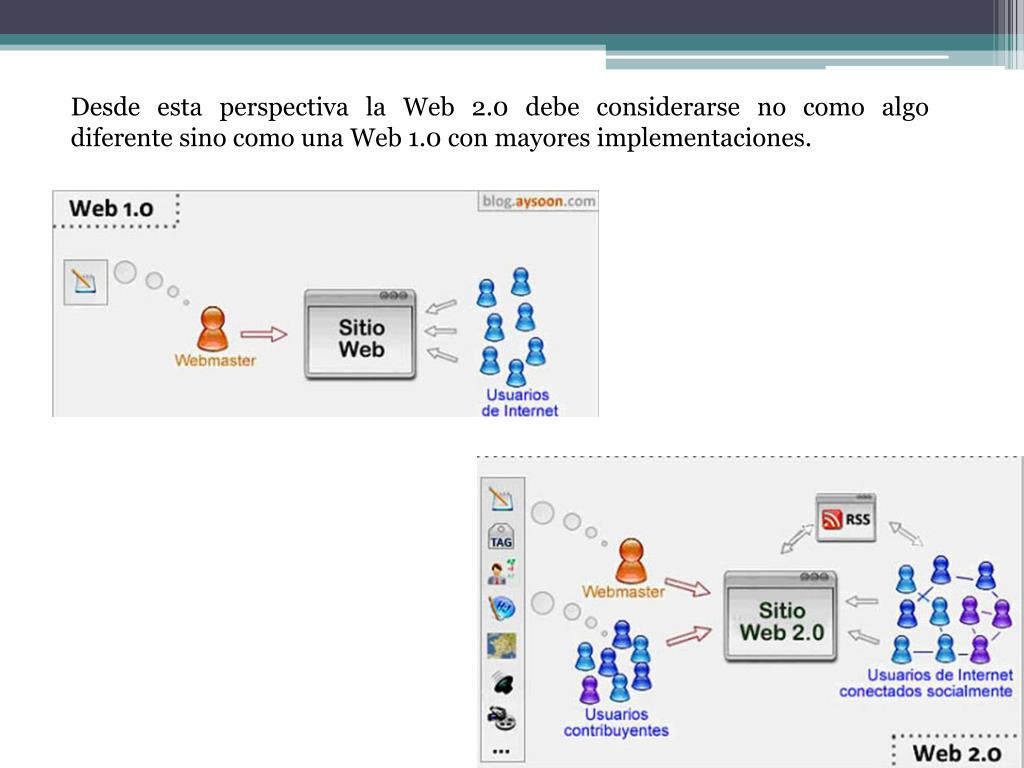
Task: Click the double arrow between RSS and Sitio Web 2.0
Action: pyautogui.click(x=797, y=539)
